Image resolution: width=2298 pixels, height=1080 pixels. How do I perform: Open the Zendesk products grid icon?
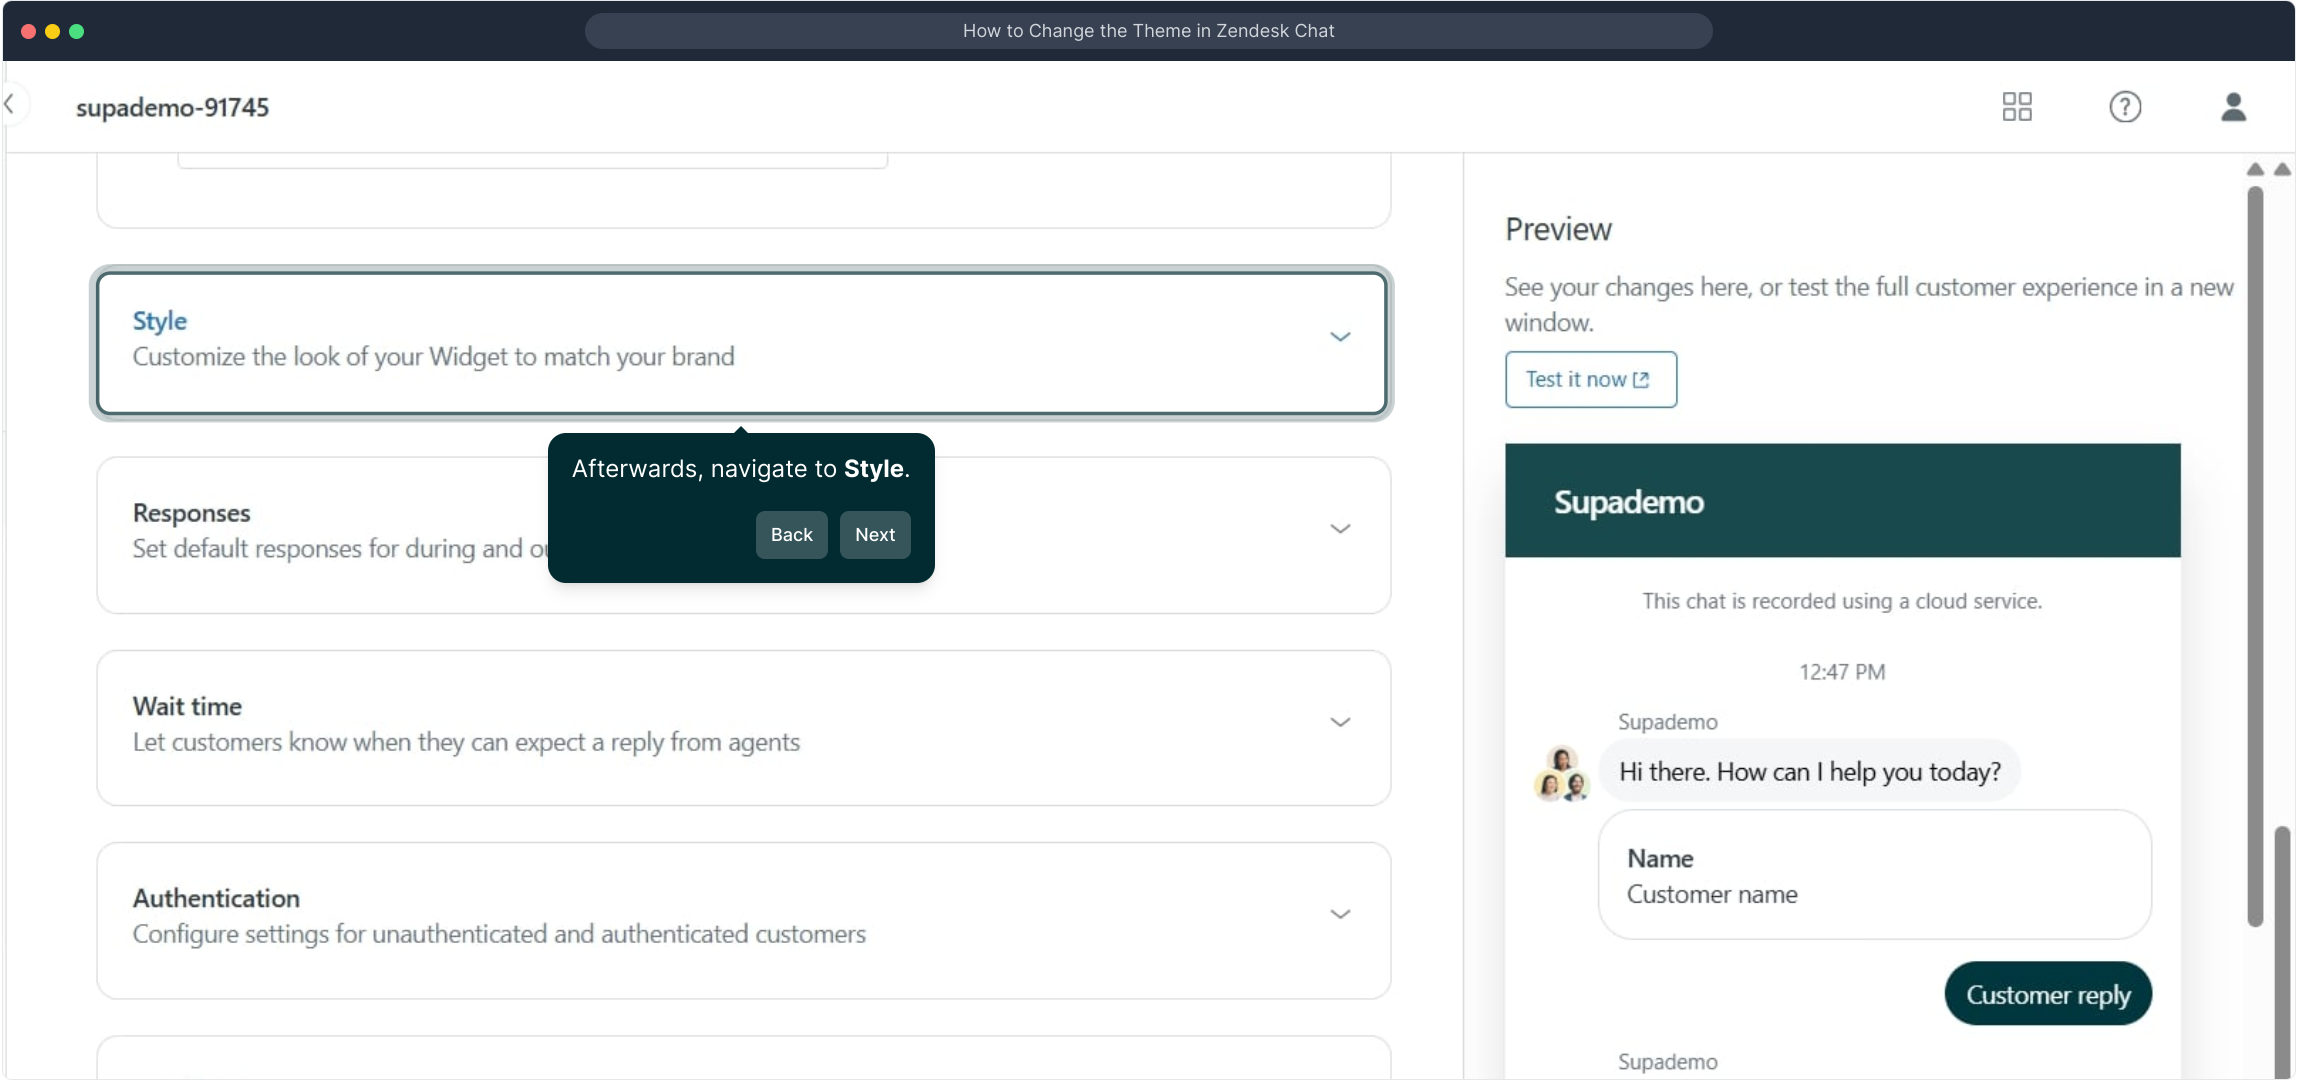(x=2017, y=107)
